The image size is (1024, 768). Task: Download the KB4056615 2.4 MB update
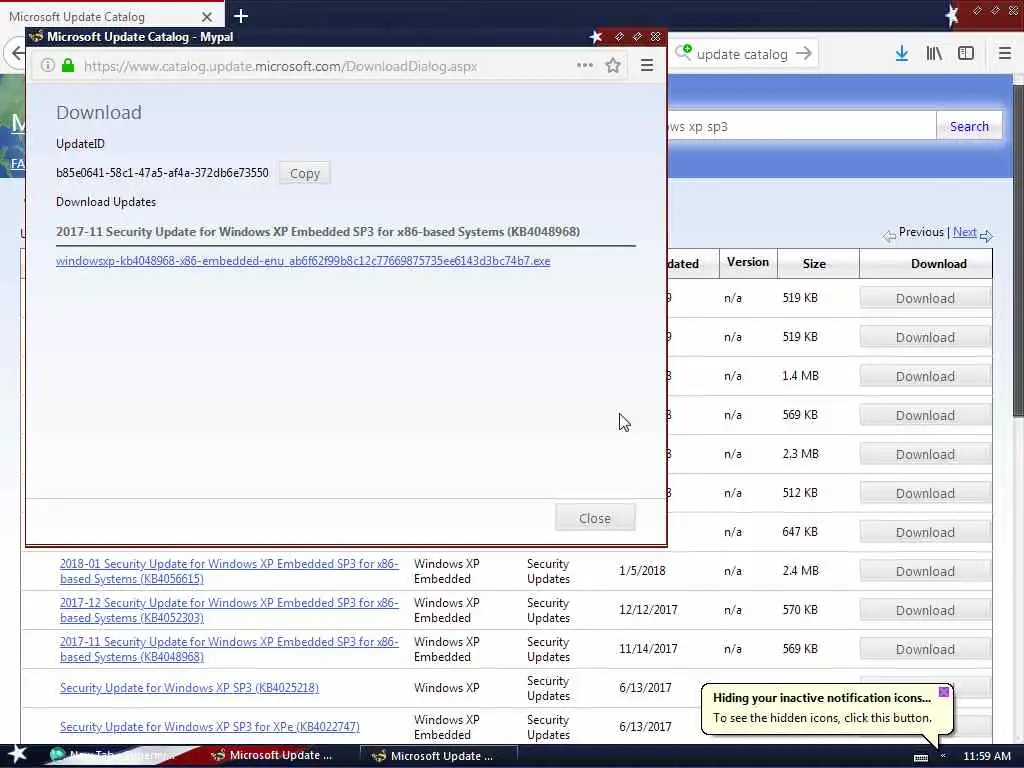click(x=925, y=571)
